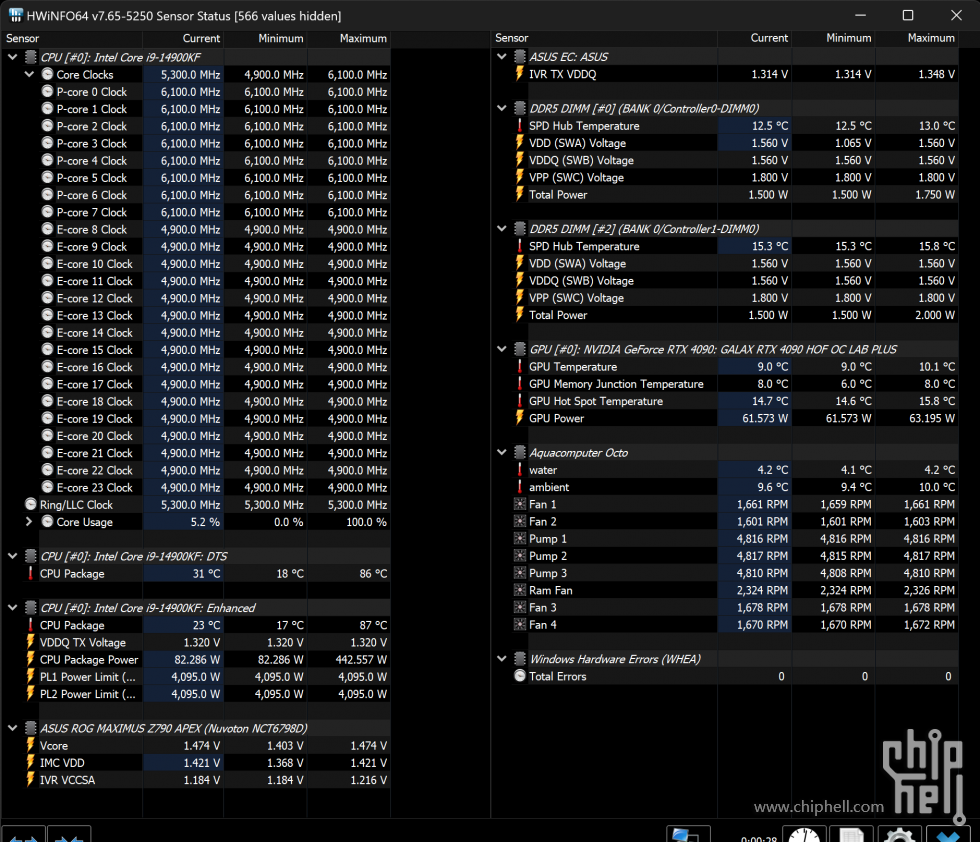Click the logging sheet icon in the bottom toolbar
Screen dimensions: 980x842
click(x=851, y=834)
